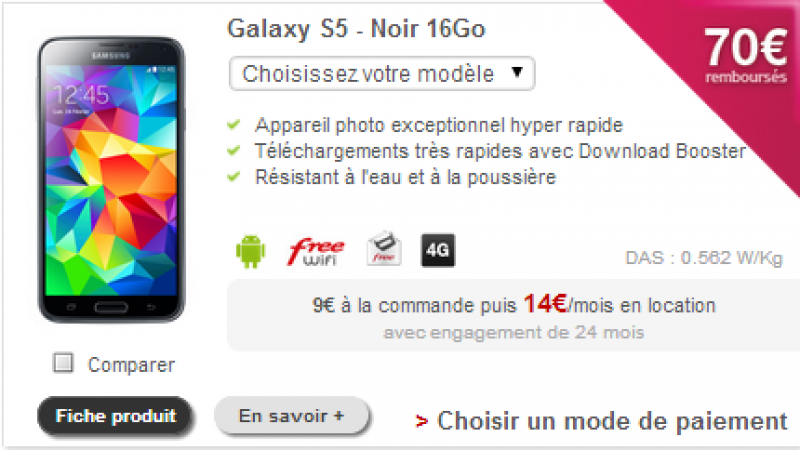Click the Free WiFi logo icon

point(315,252)
